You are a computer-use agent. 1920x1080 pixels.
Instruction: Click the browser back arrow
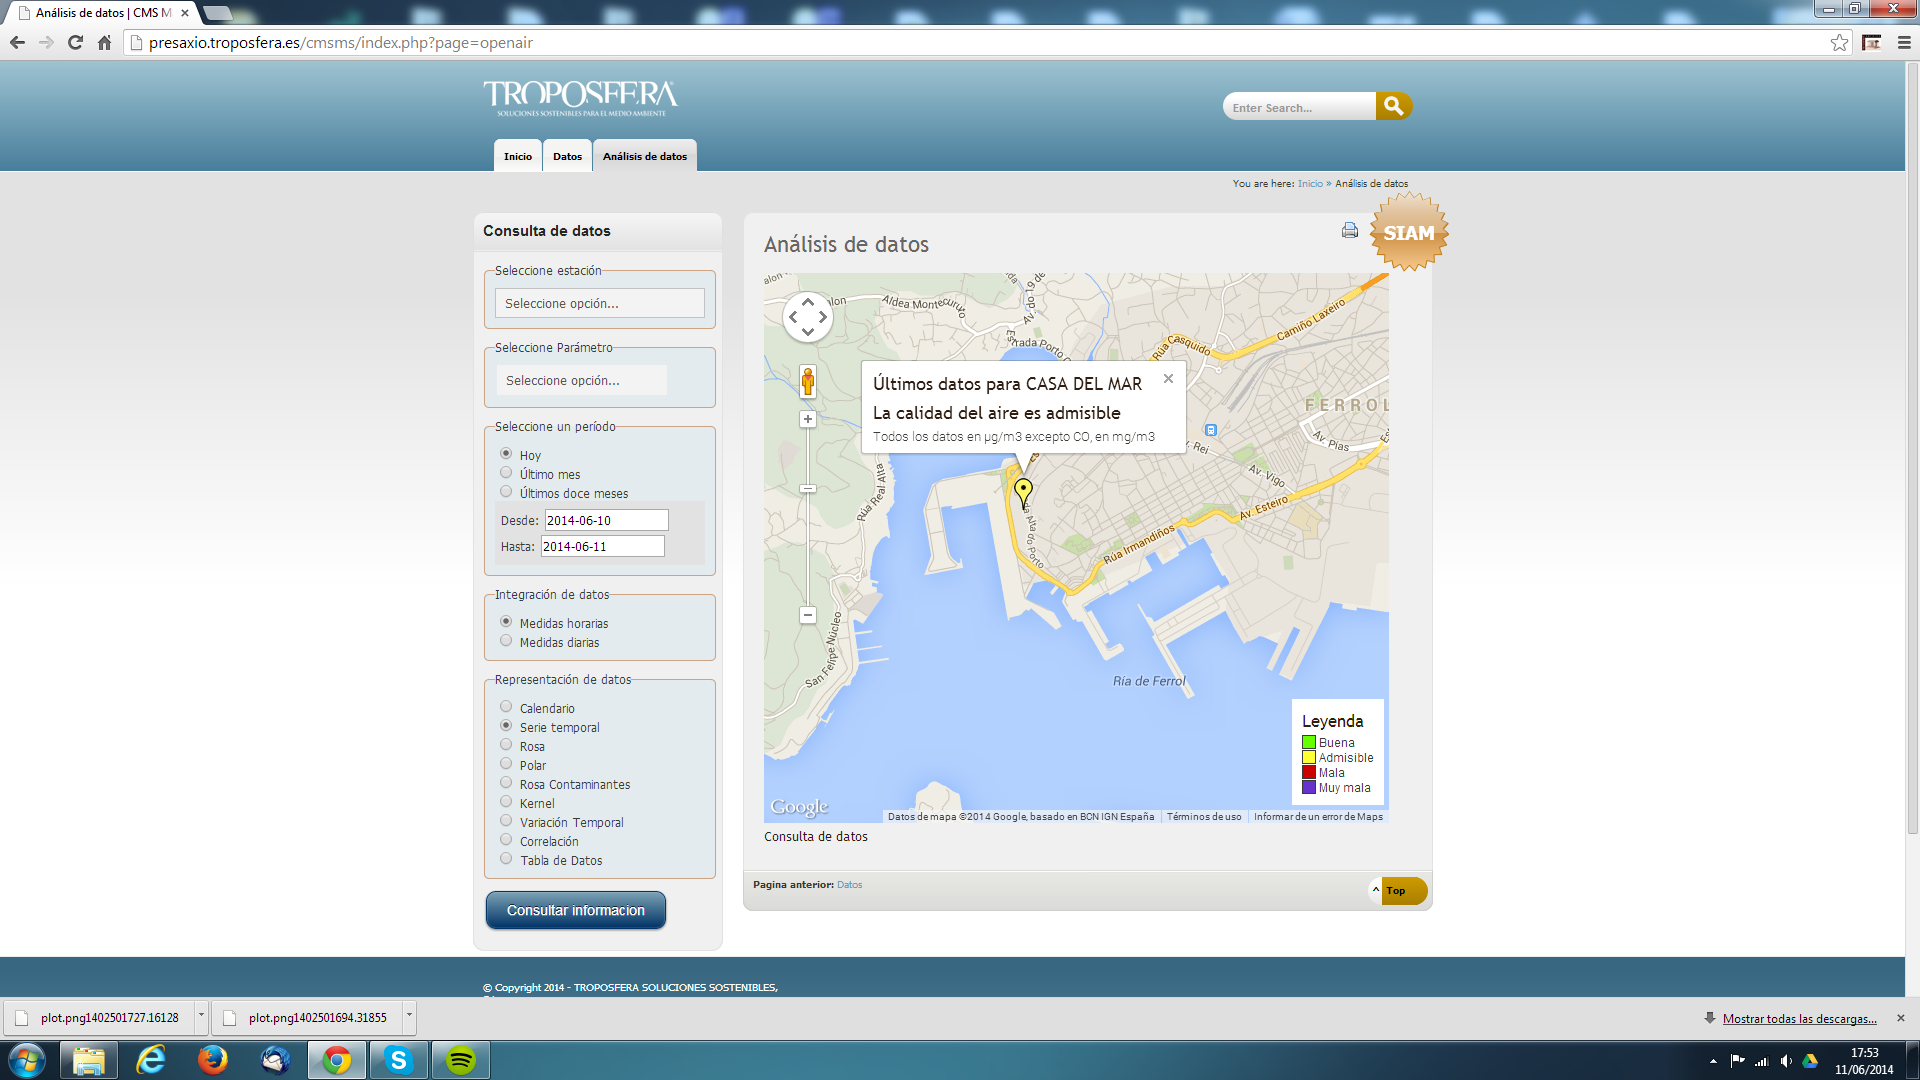(17, 42)
